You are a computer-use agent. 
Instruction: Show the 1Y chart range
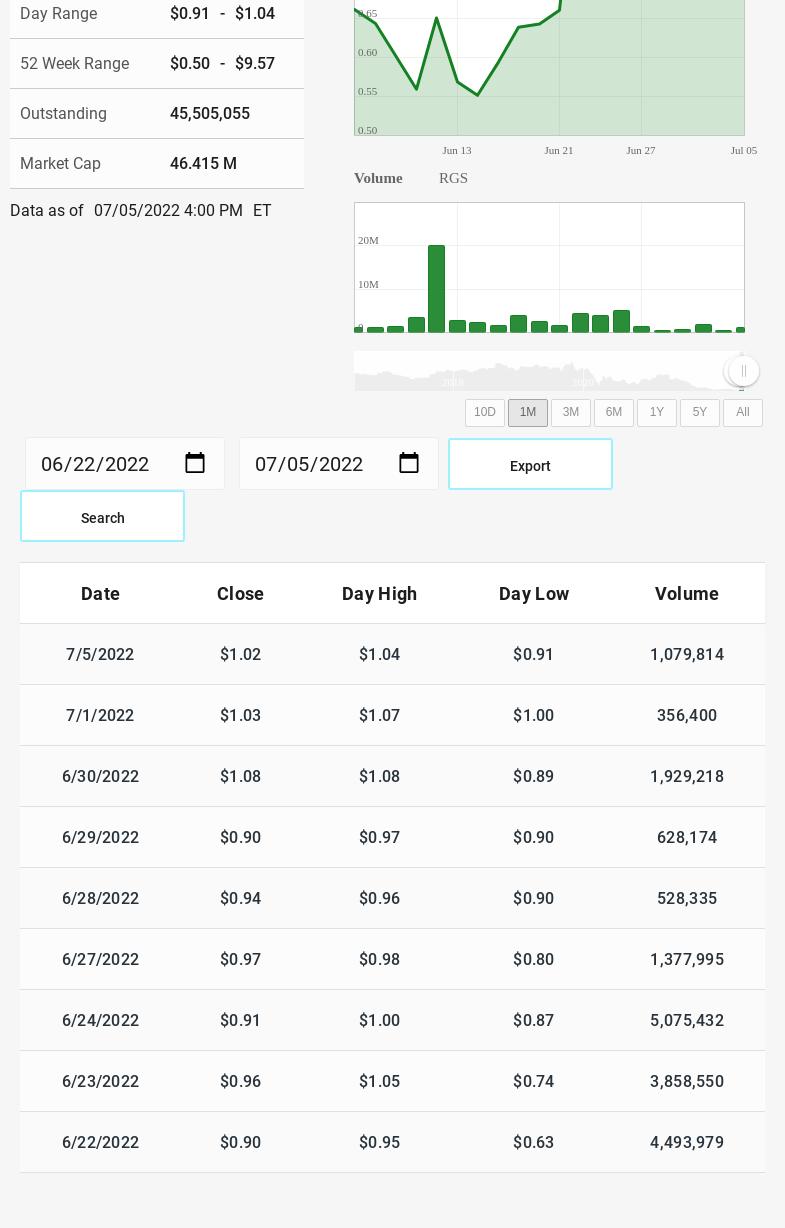point(657,413)
